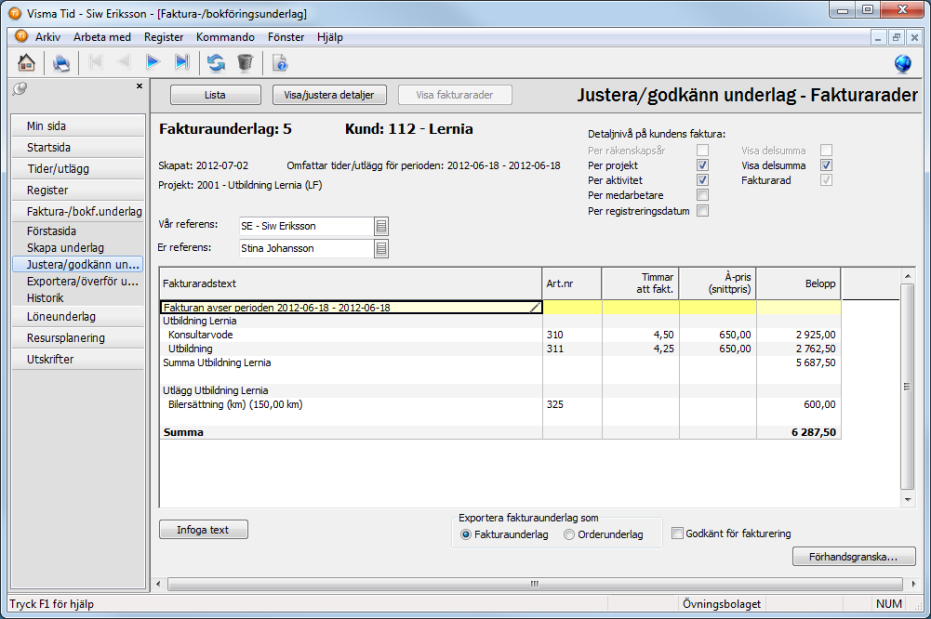This screenshot has height=619, width=931.
Task: Toggle the Per aktivitet checkbox
Action: point(702,180)
